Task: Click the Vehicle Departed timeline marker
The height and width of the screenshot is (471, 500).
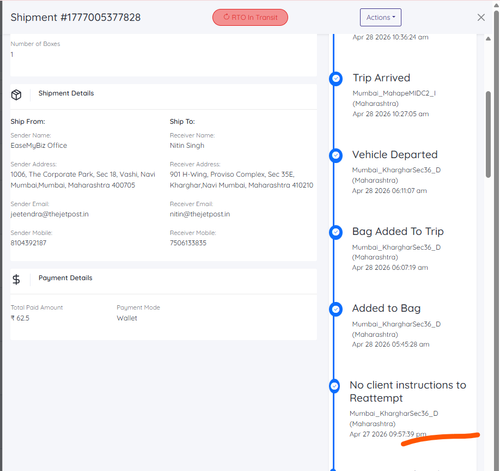Action: point(336,155)
